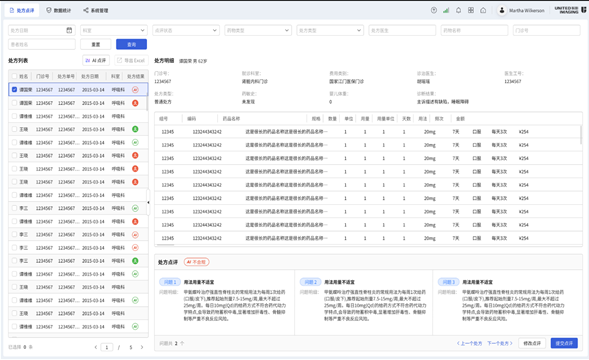
Task: Go to the next page arrow of the list
Action: 142,347
